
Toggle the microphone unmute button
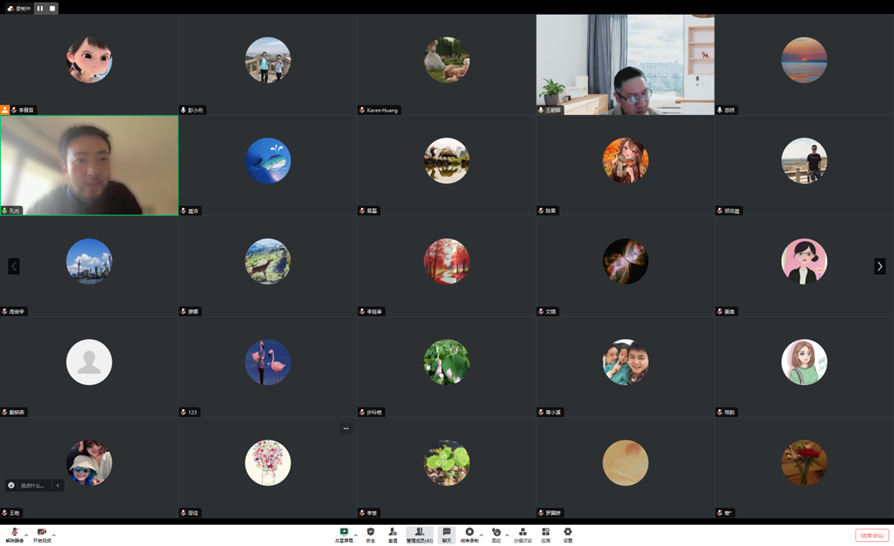point(14,534)
